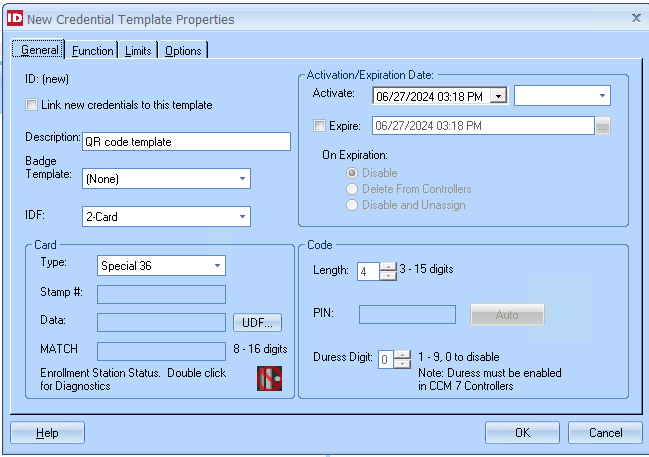Image resolution: width=649 pixels, height=457 pixels.
Task: Increase Code Length with up arrow
Action: click(388, 267)
